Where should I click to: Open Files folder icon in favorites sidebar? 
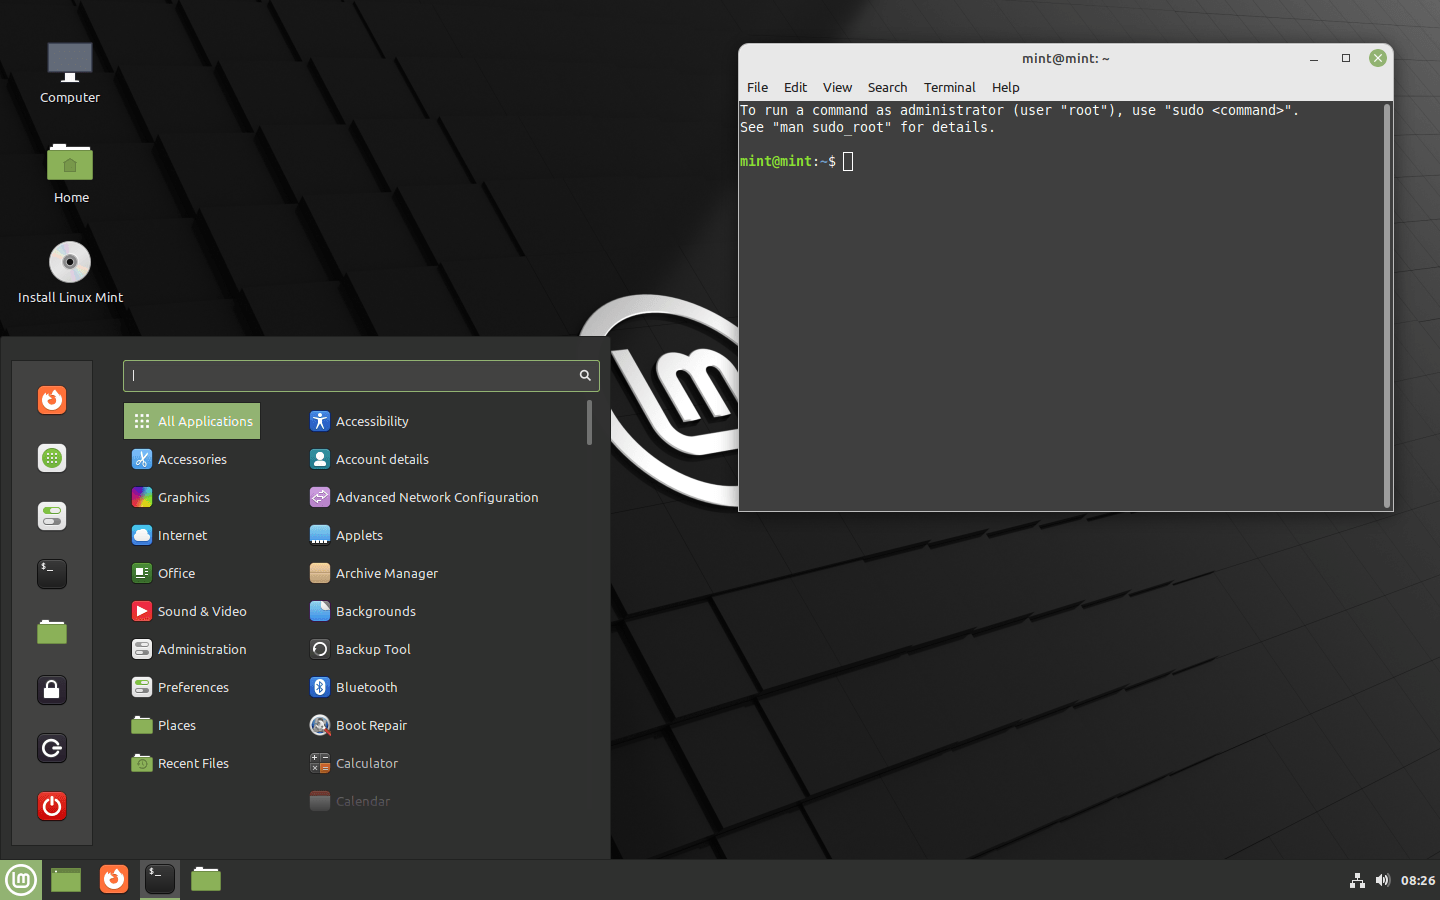coord(52,632)
